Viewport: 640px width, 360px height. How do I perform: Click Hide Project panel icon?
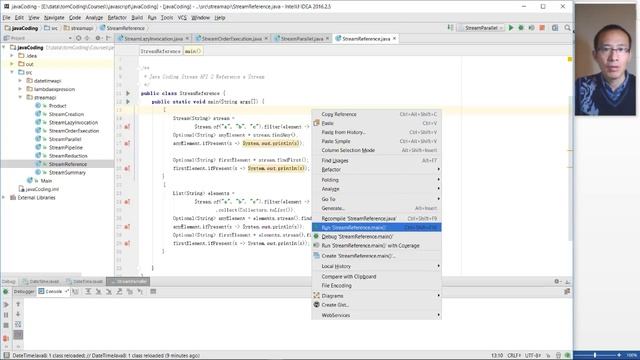click(x=108, y=38)
